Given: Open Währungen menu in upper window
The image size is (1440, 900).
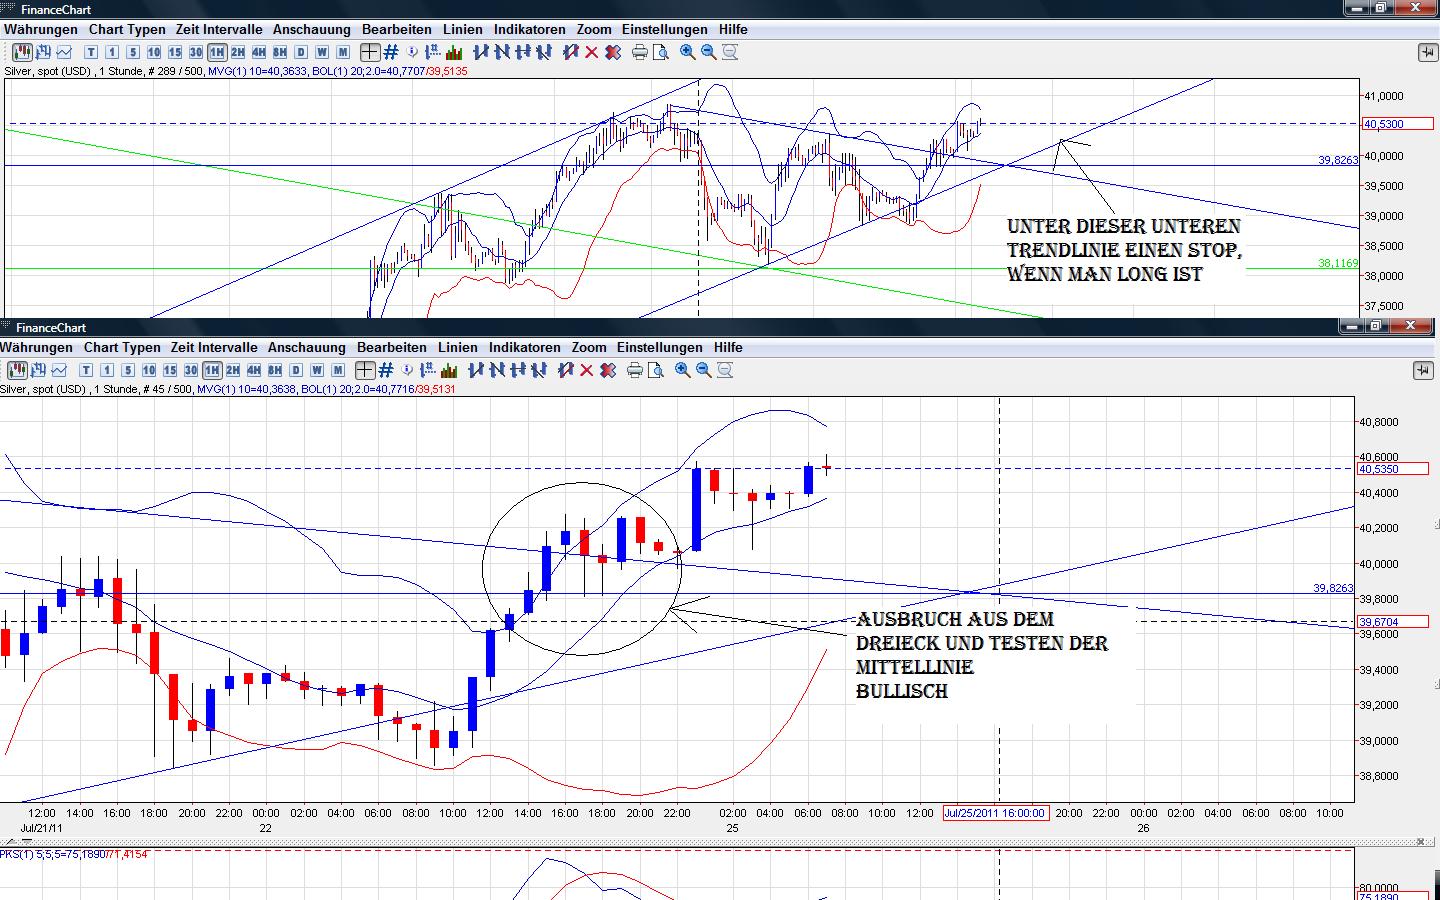Looking at the screenshot, I should pos(41,30).
